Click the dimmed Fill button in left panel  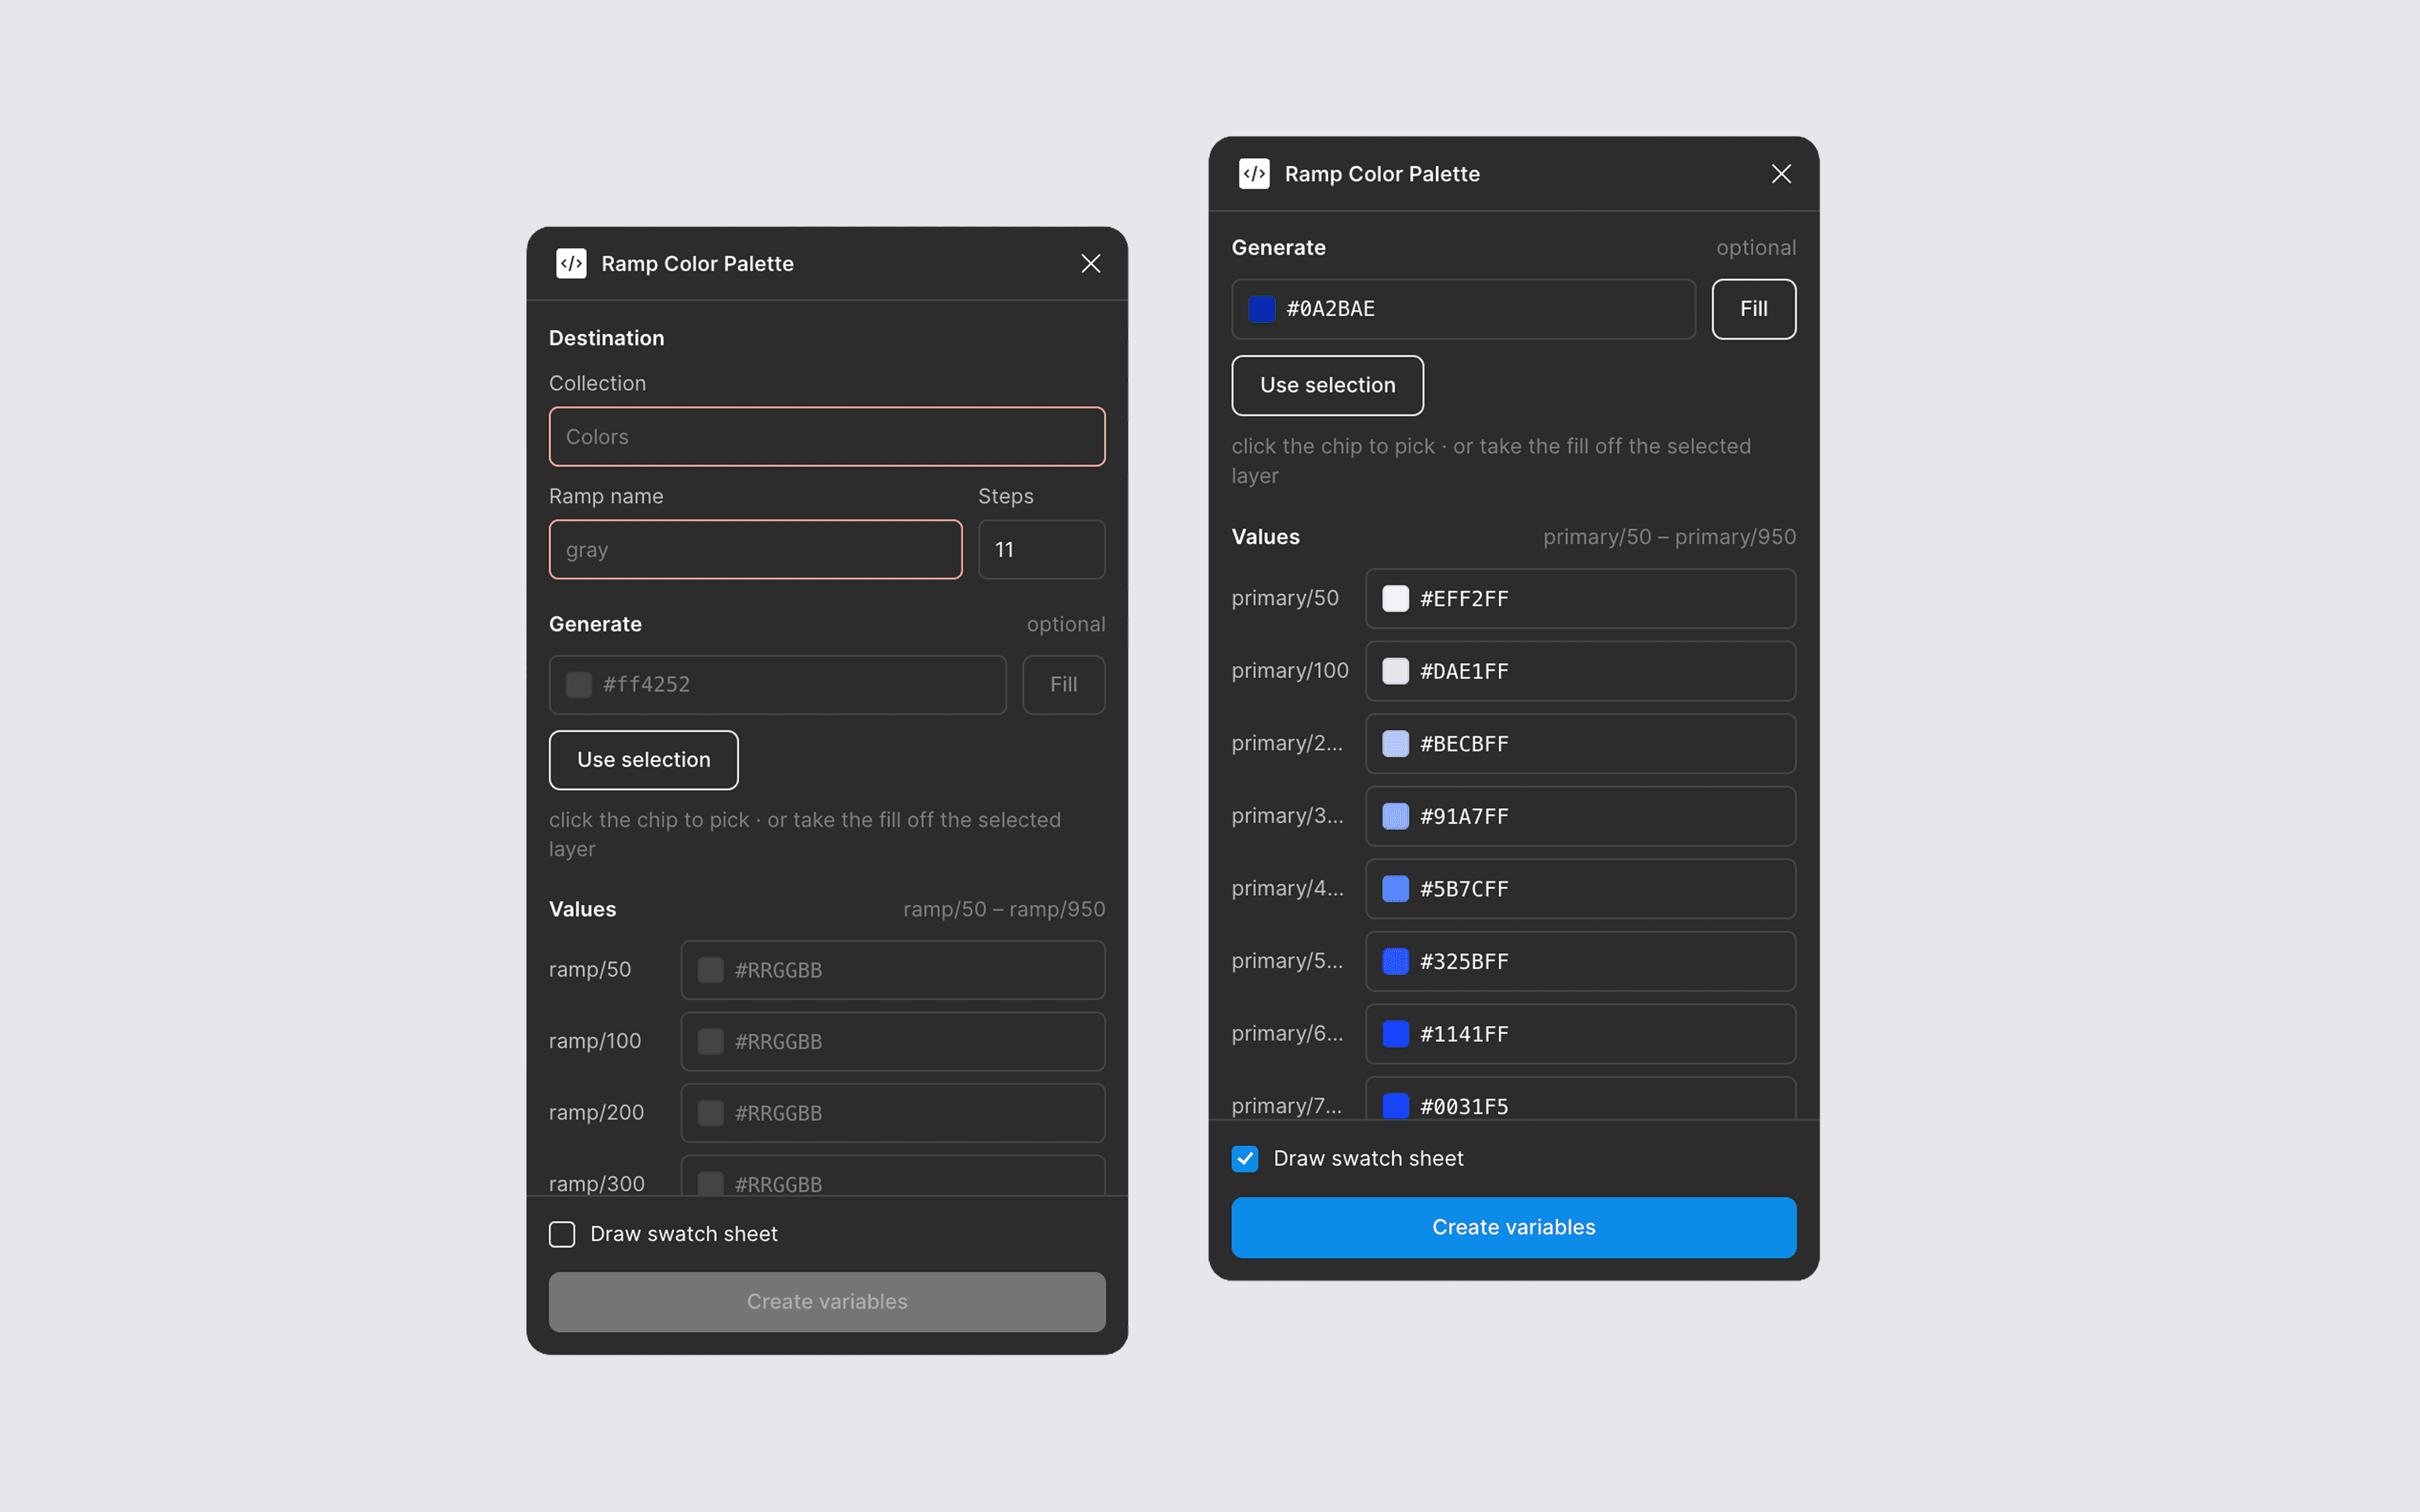pos(1063,685)
